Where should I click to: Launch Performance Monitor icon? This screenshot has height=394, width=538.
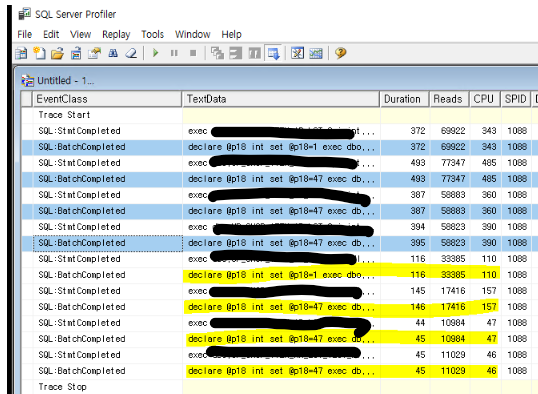coord(316,53)
